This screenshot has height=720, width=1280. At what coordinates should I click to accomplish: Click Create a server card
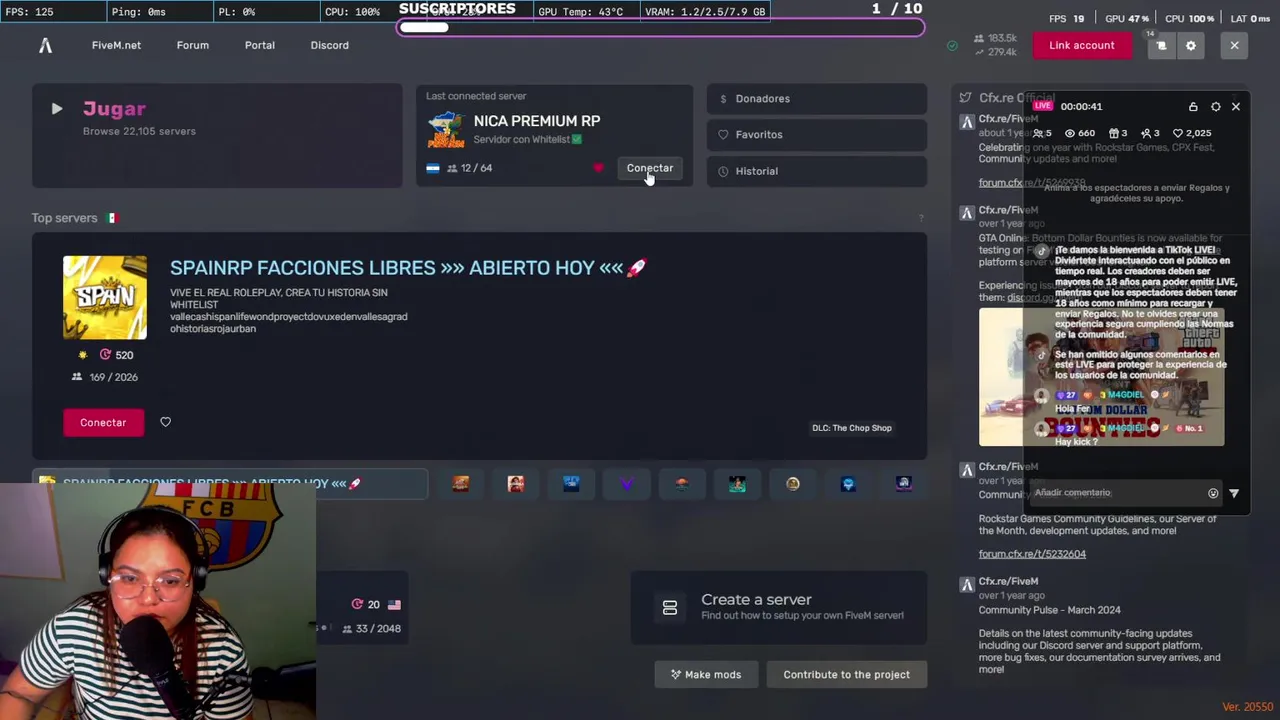point(779,607)
